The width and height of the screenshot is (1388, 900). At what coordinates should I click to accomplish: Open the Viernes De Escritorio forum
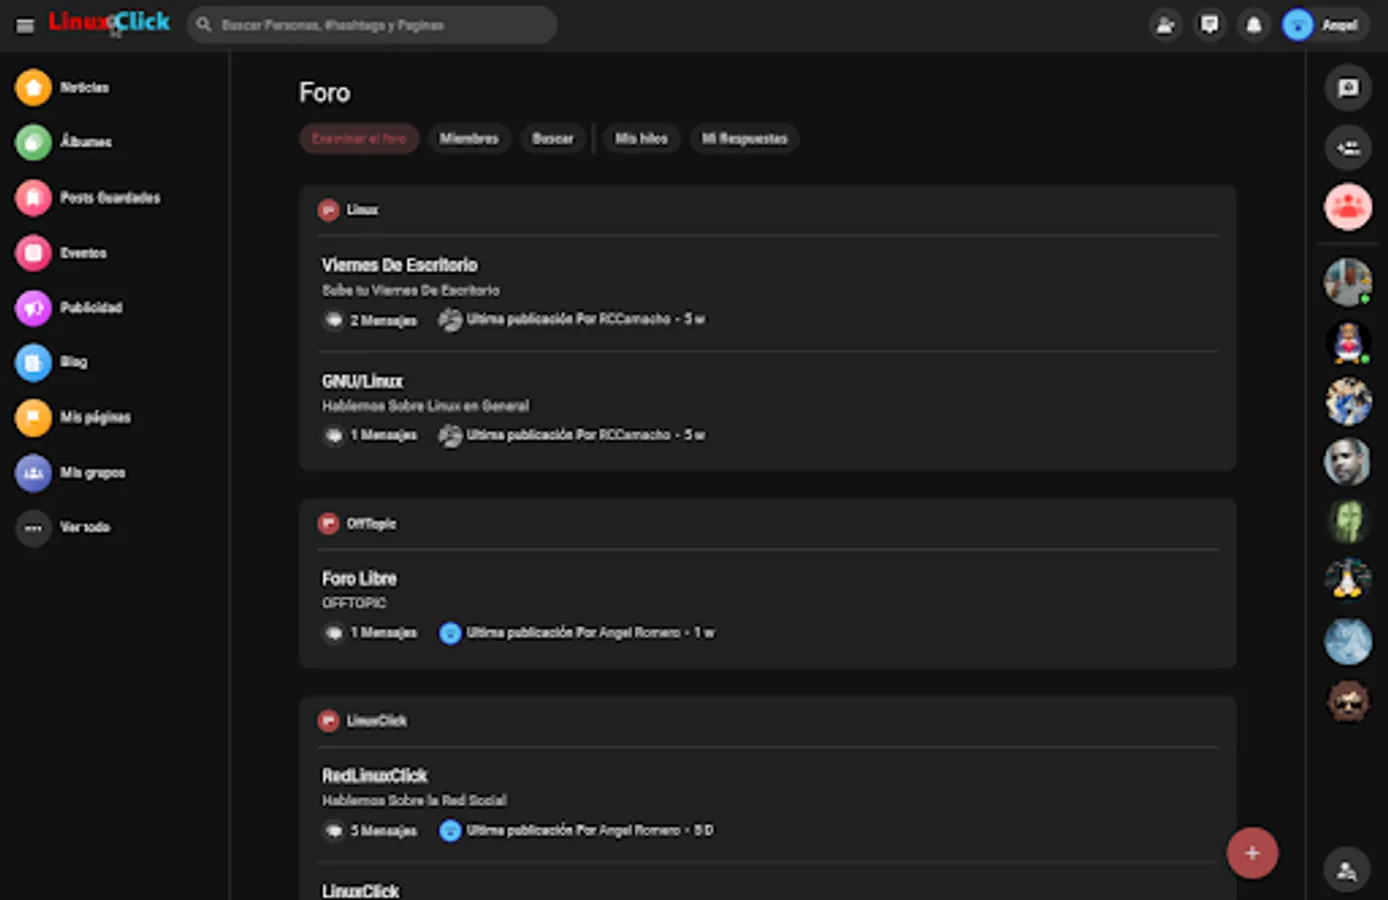coord(399,265)
